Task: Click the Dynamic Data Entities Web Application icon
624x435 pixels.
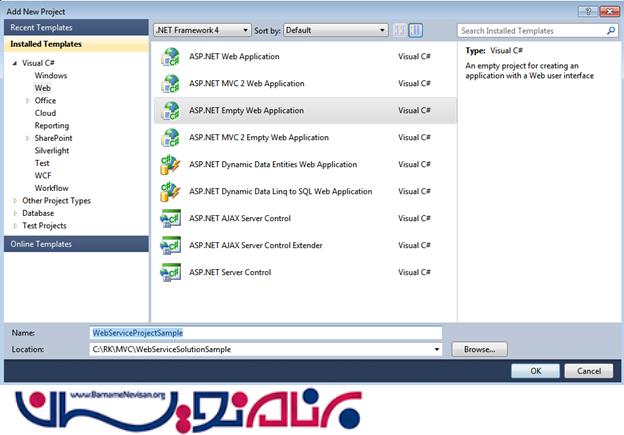Action: pyautogui.click(x=171, y=165)
